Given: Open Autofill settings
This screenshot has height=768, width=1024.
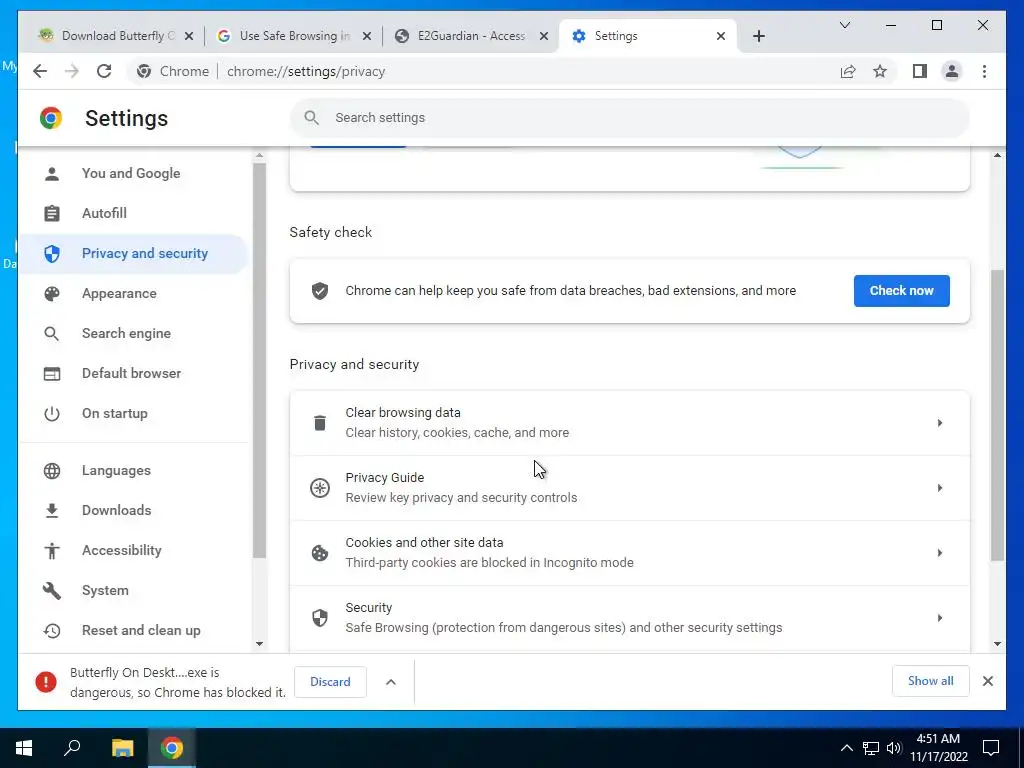Looking at the screenshot, I should 134,214.
